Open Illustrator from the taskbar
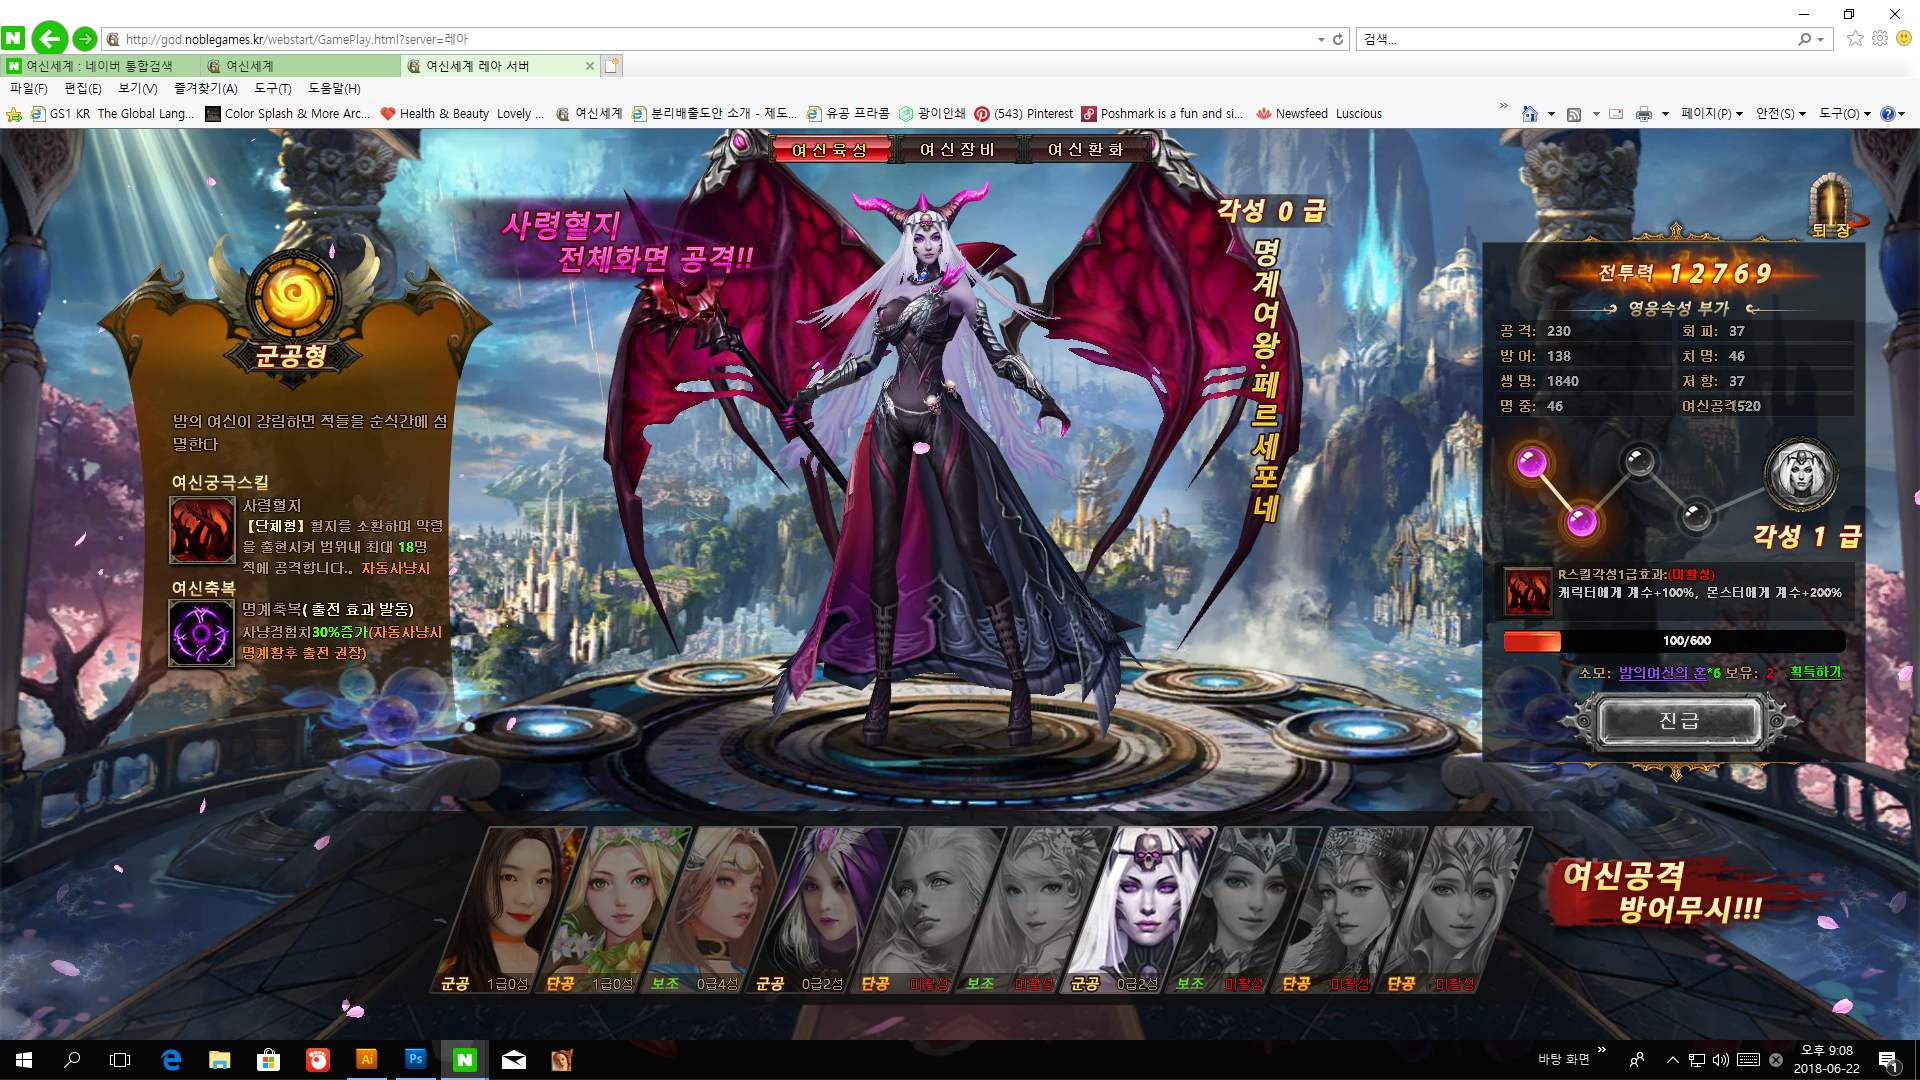This screenshot has width=1920, height=1080. (x=367, y=1060)
